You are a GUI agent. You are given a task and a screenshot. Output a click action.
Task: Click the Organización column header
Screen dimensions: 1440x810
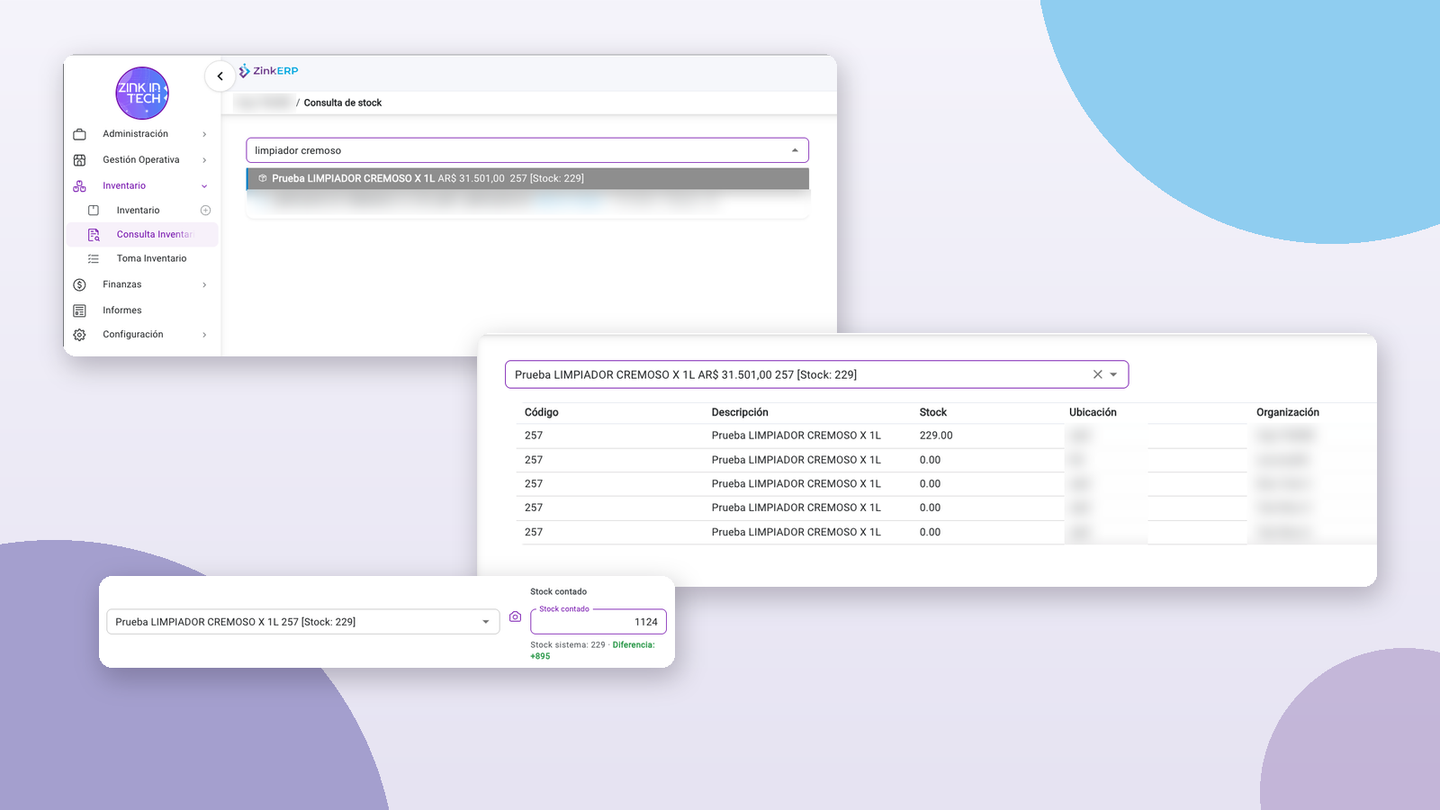pyautogui.click(x=1288, y=412)
